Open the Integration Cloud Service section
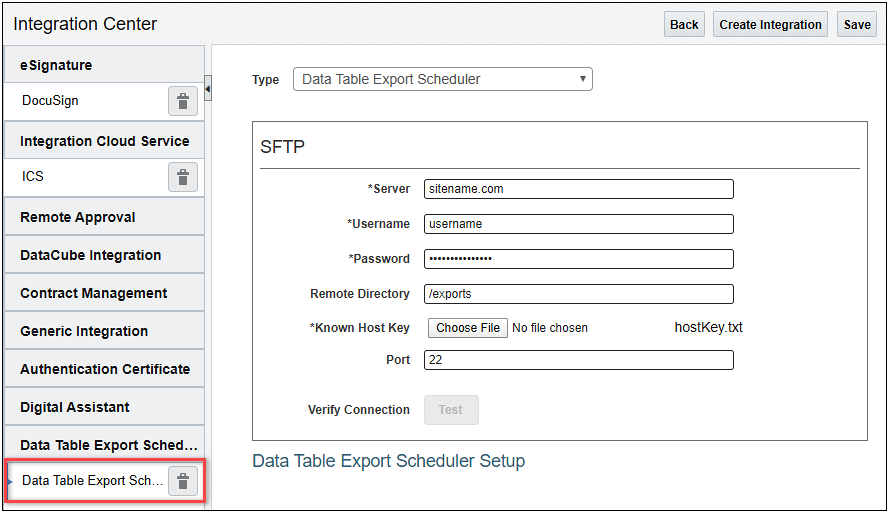Screen dimensions: 889x513 [x=104, y=141]
